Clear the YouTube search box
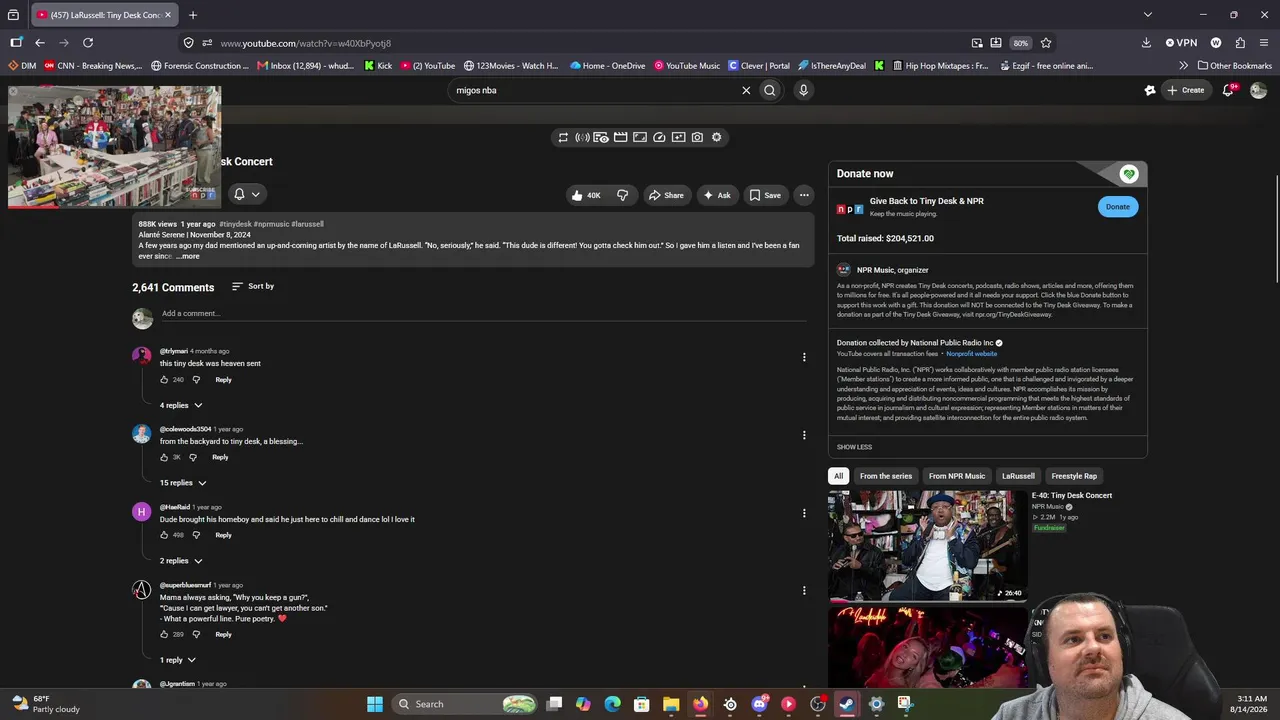 pos(746,90)
